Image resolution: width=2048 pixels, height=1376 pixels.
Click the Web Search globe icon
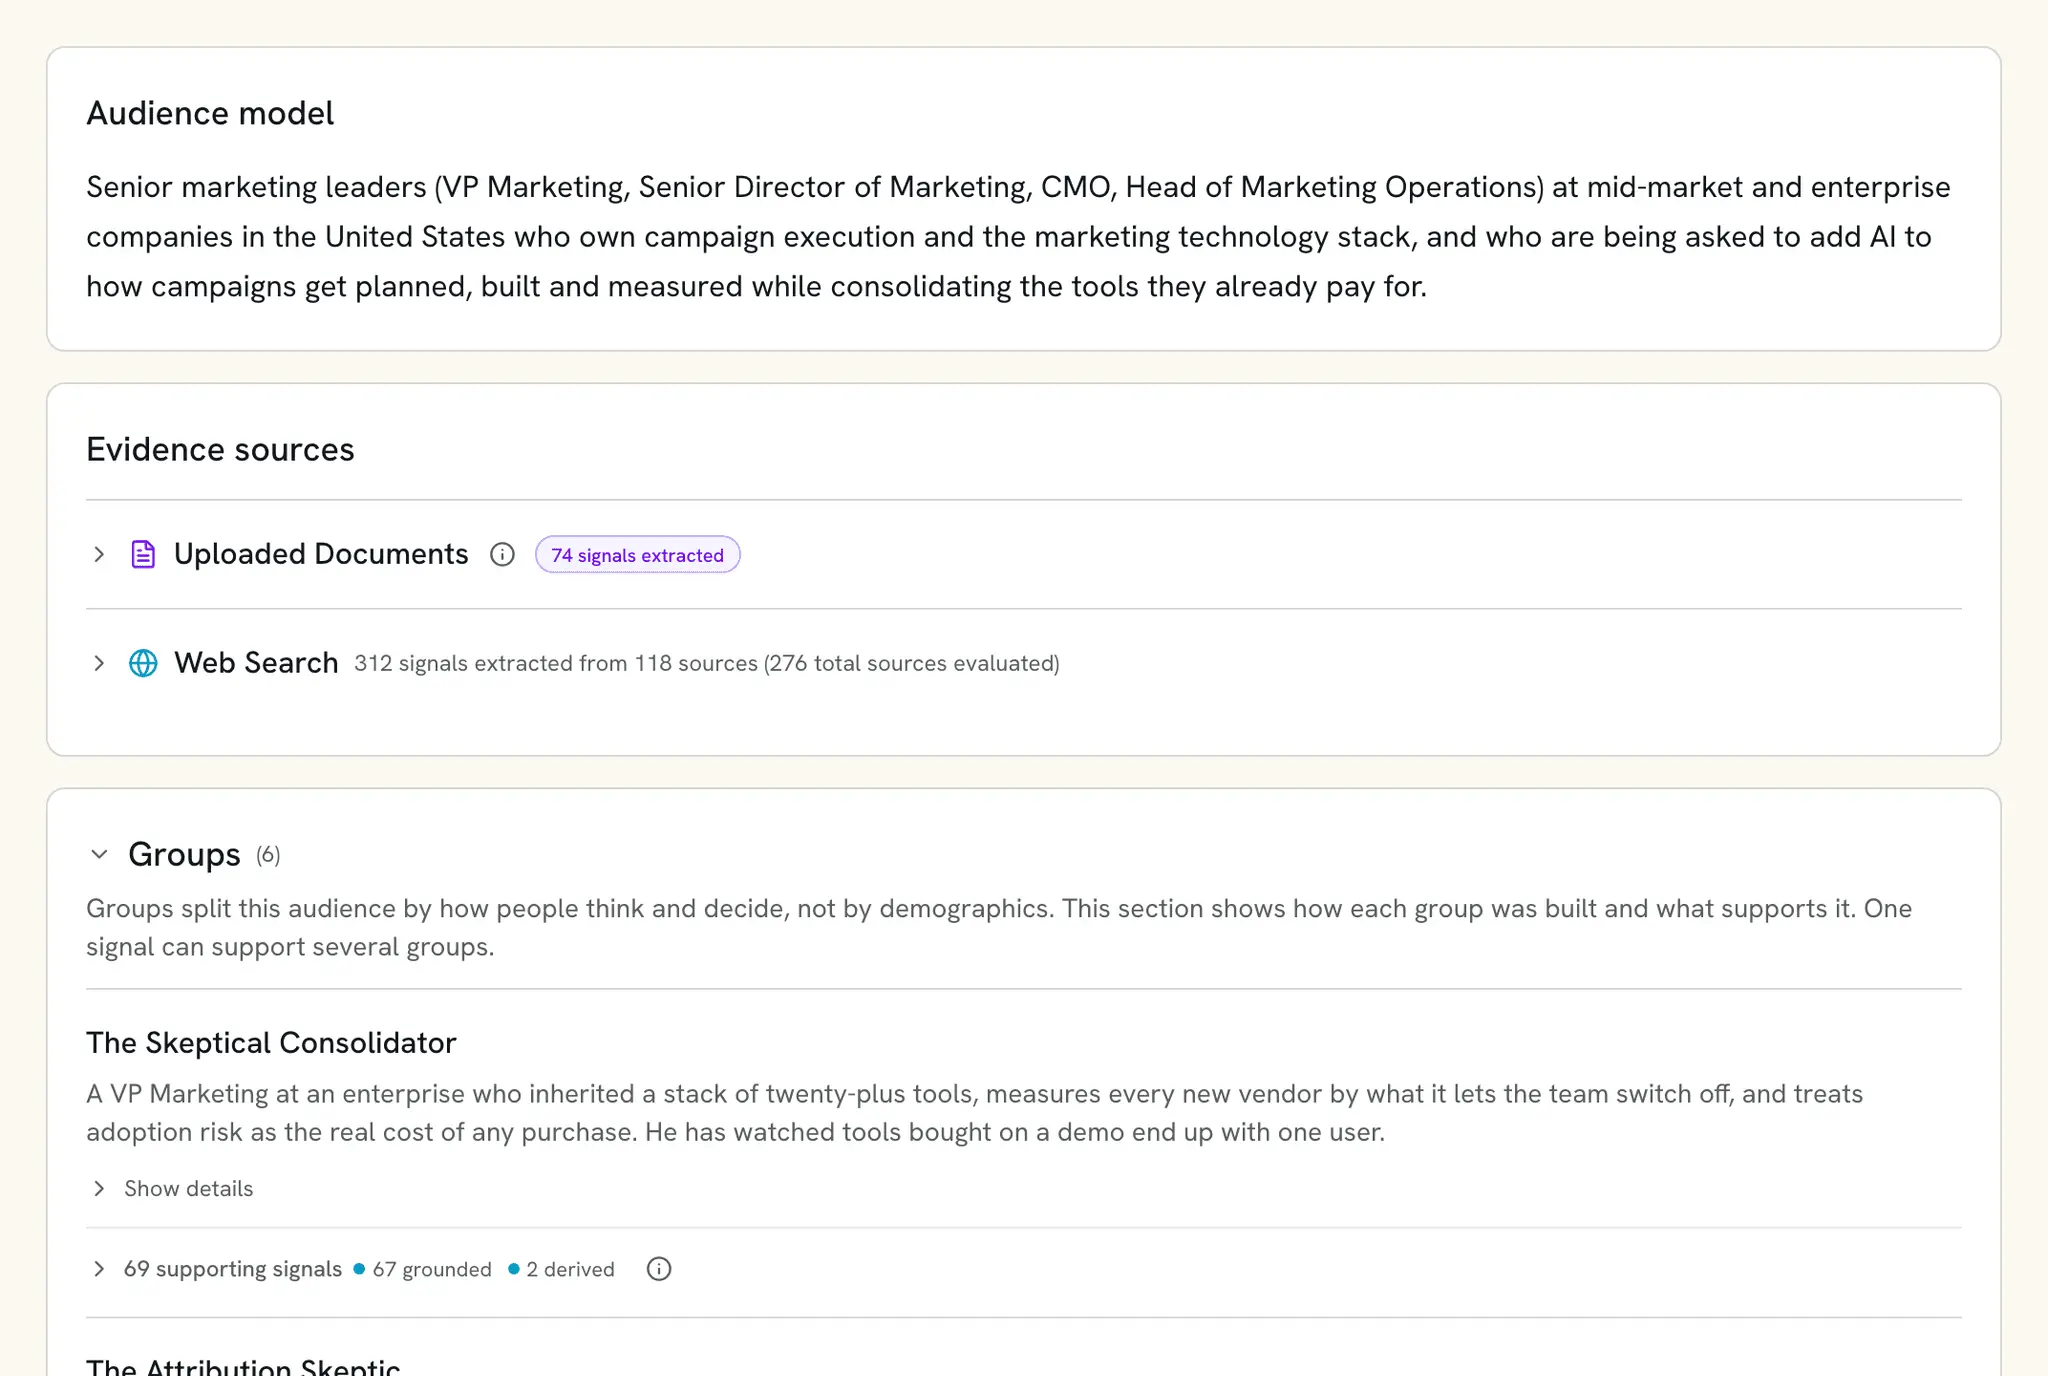tap(143, 663)
